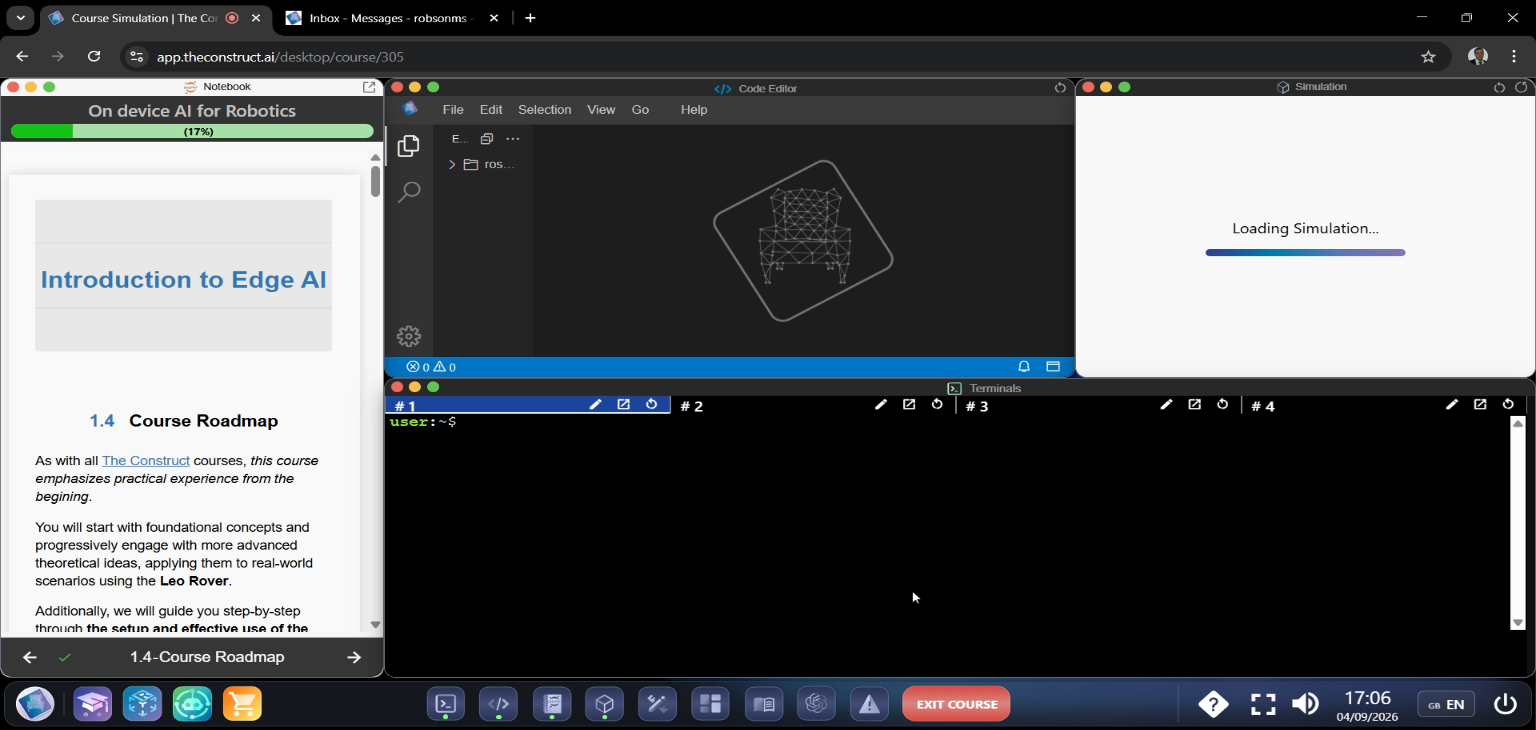The image size is (1536, 730).
Task: Pop out terminal #3 in a new window
Action: (x=1194, y=405)
